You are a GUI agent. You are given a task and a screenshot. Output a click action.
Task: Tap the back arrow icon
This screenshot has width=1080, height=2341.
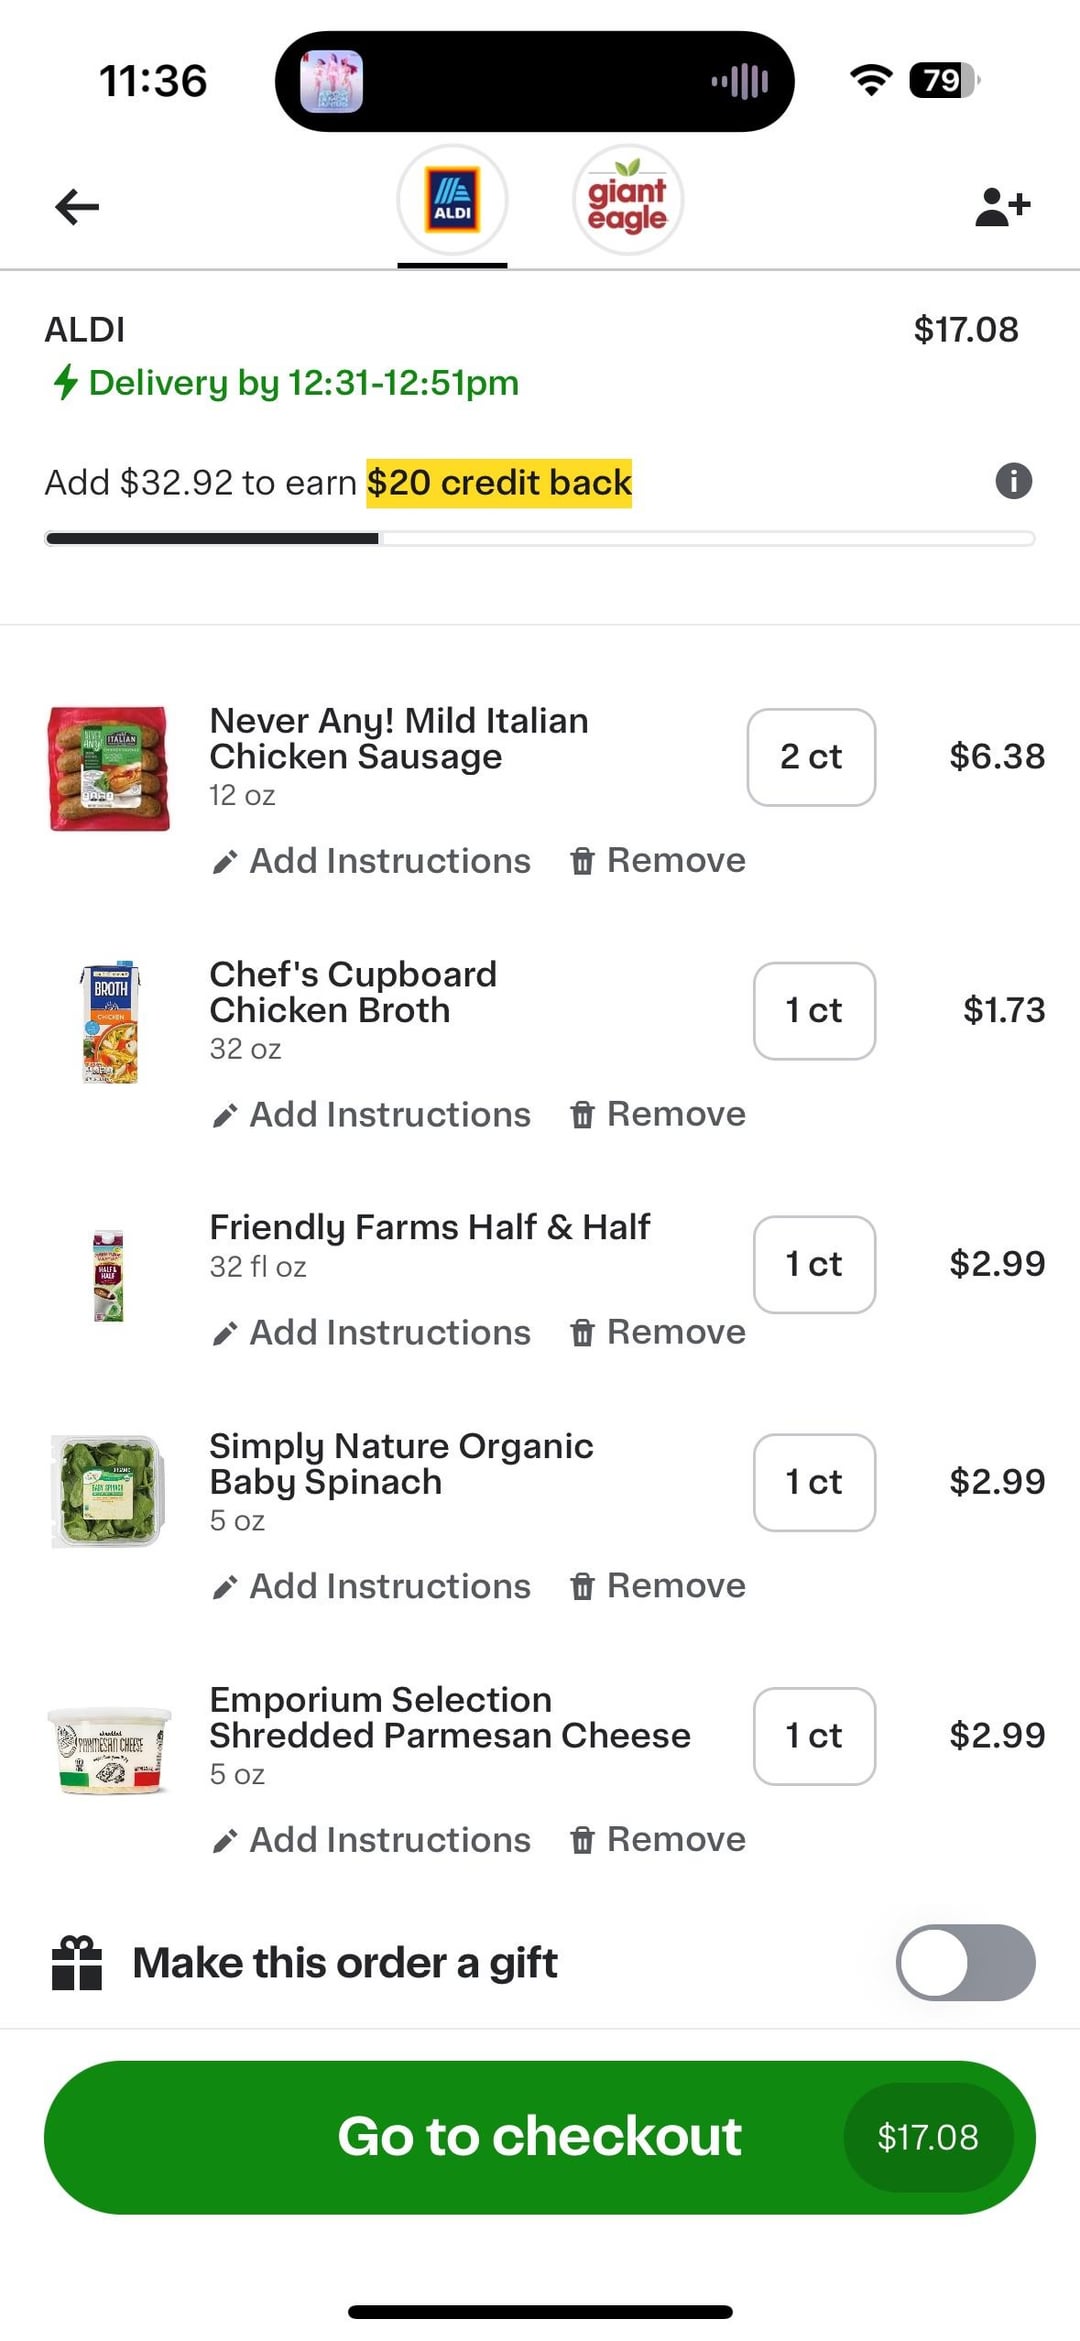tap(77, 207)
